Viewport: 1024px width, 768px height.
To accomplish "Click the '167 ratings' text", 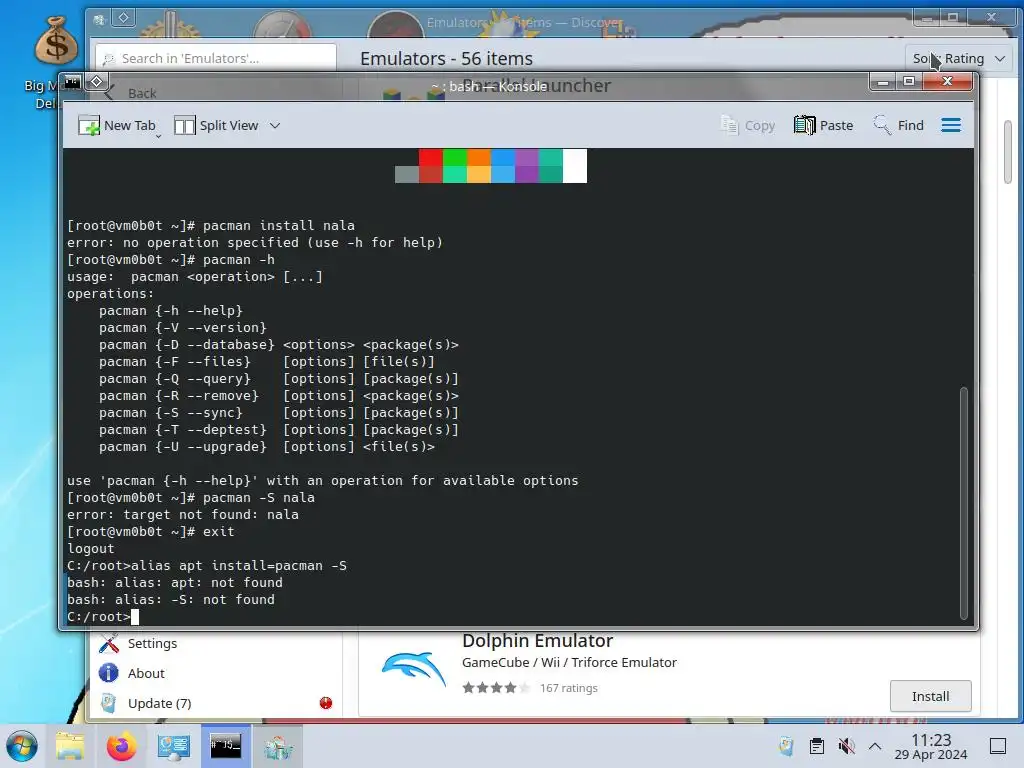I will [569, 688].
